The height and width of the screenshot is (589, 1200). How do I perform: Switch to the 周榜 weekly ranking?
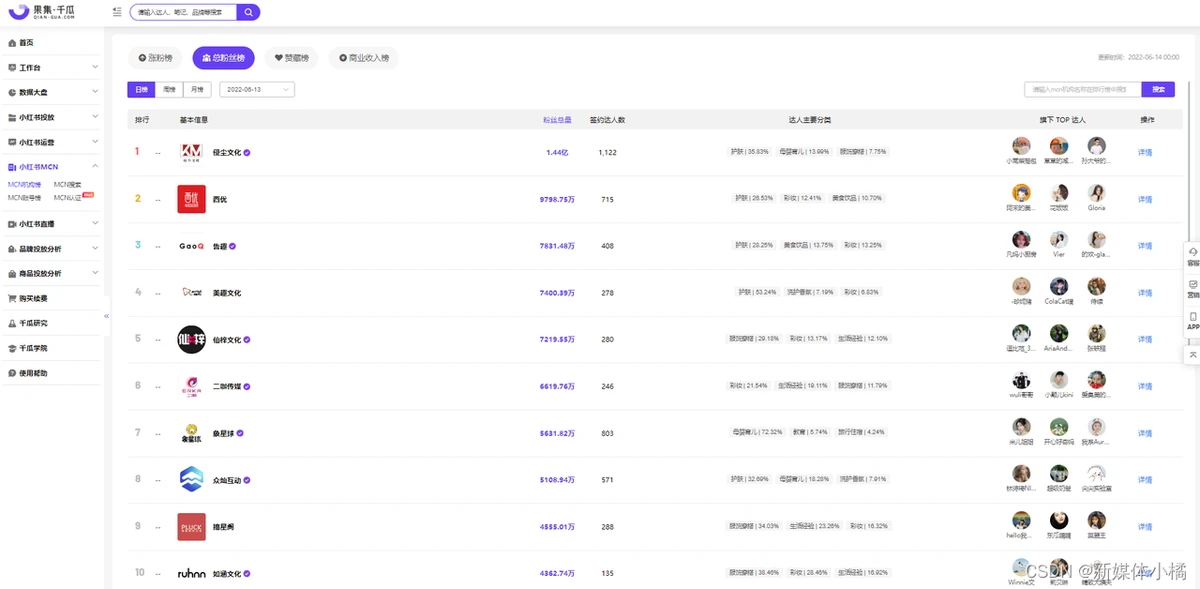coord(169,90)
